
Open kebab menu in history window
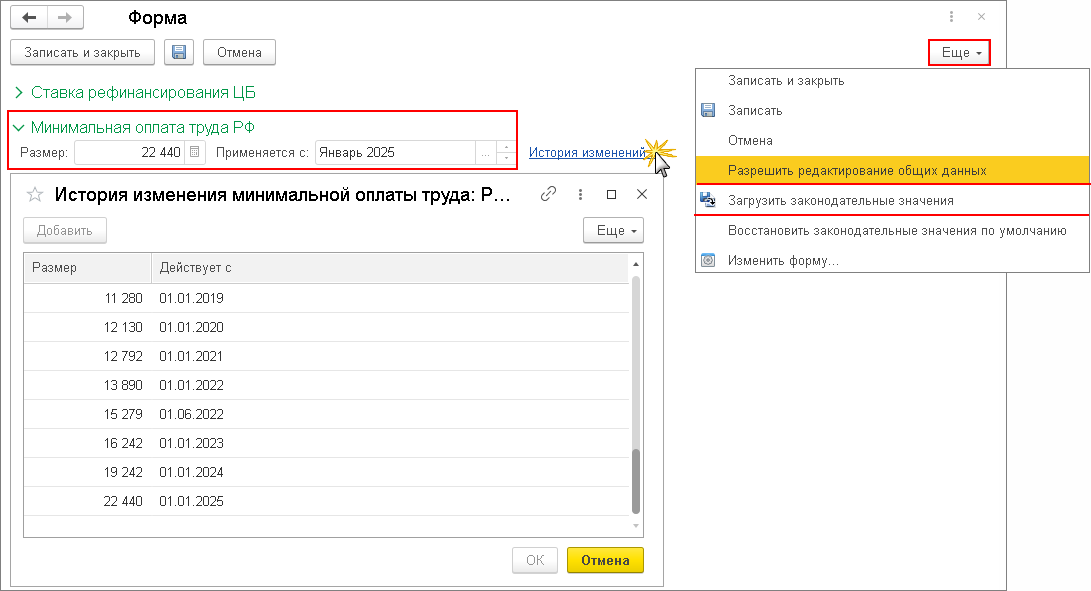(x=581, y=195)
